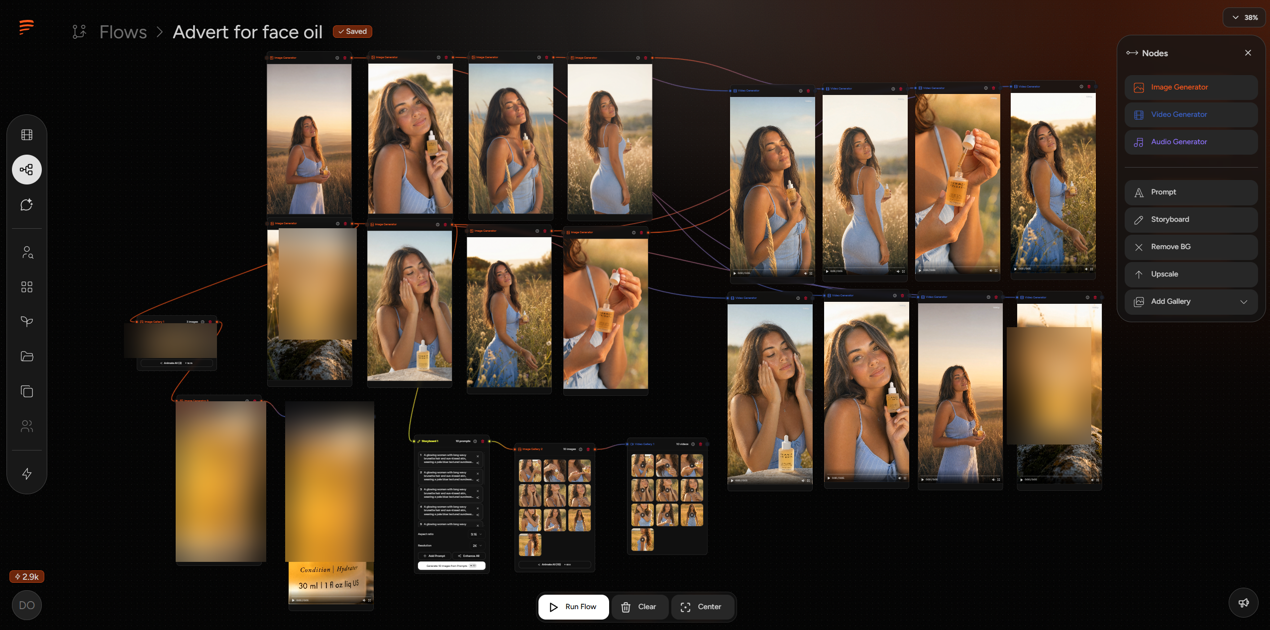Add an Upscale node
The image size is (1270, 630).
click(x=1191, y=274)
